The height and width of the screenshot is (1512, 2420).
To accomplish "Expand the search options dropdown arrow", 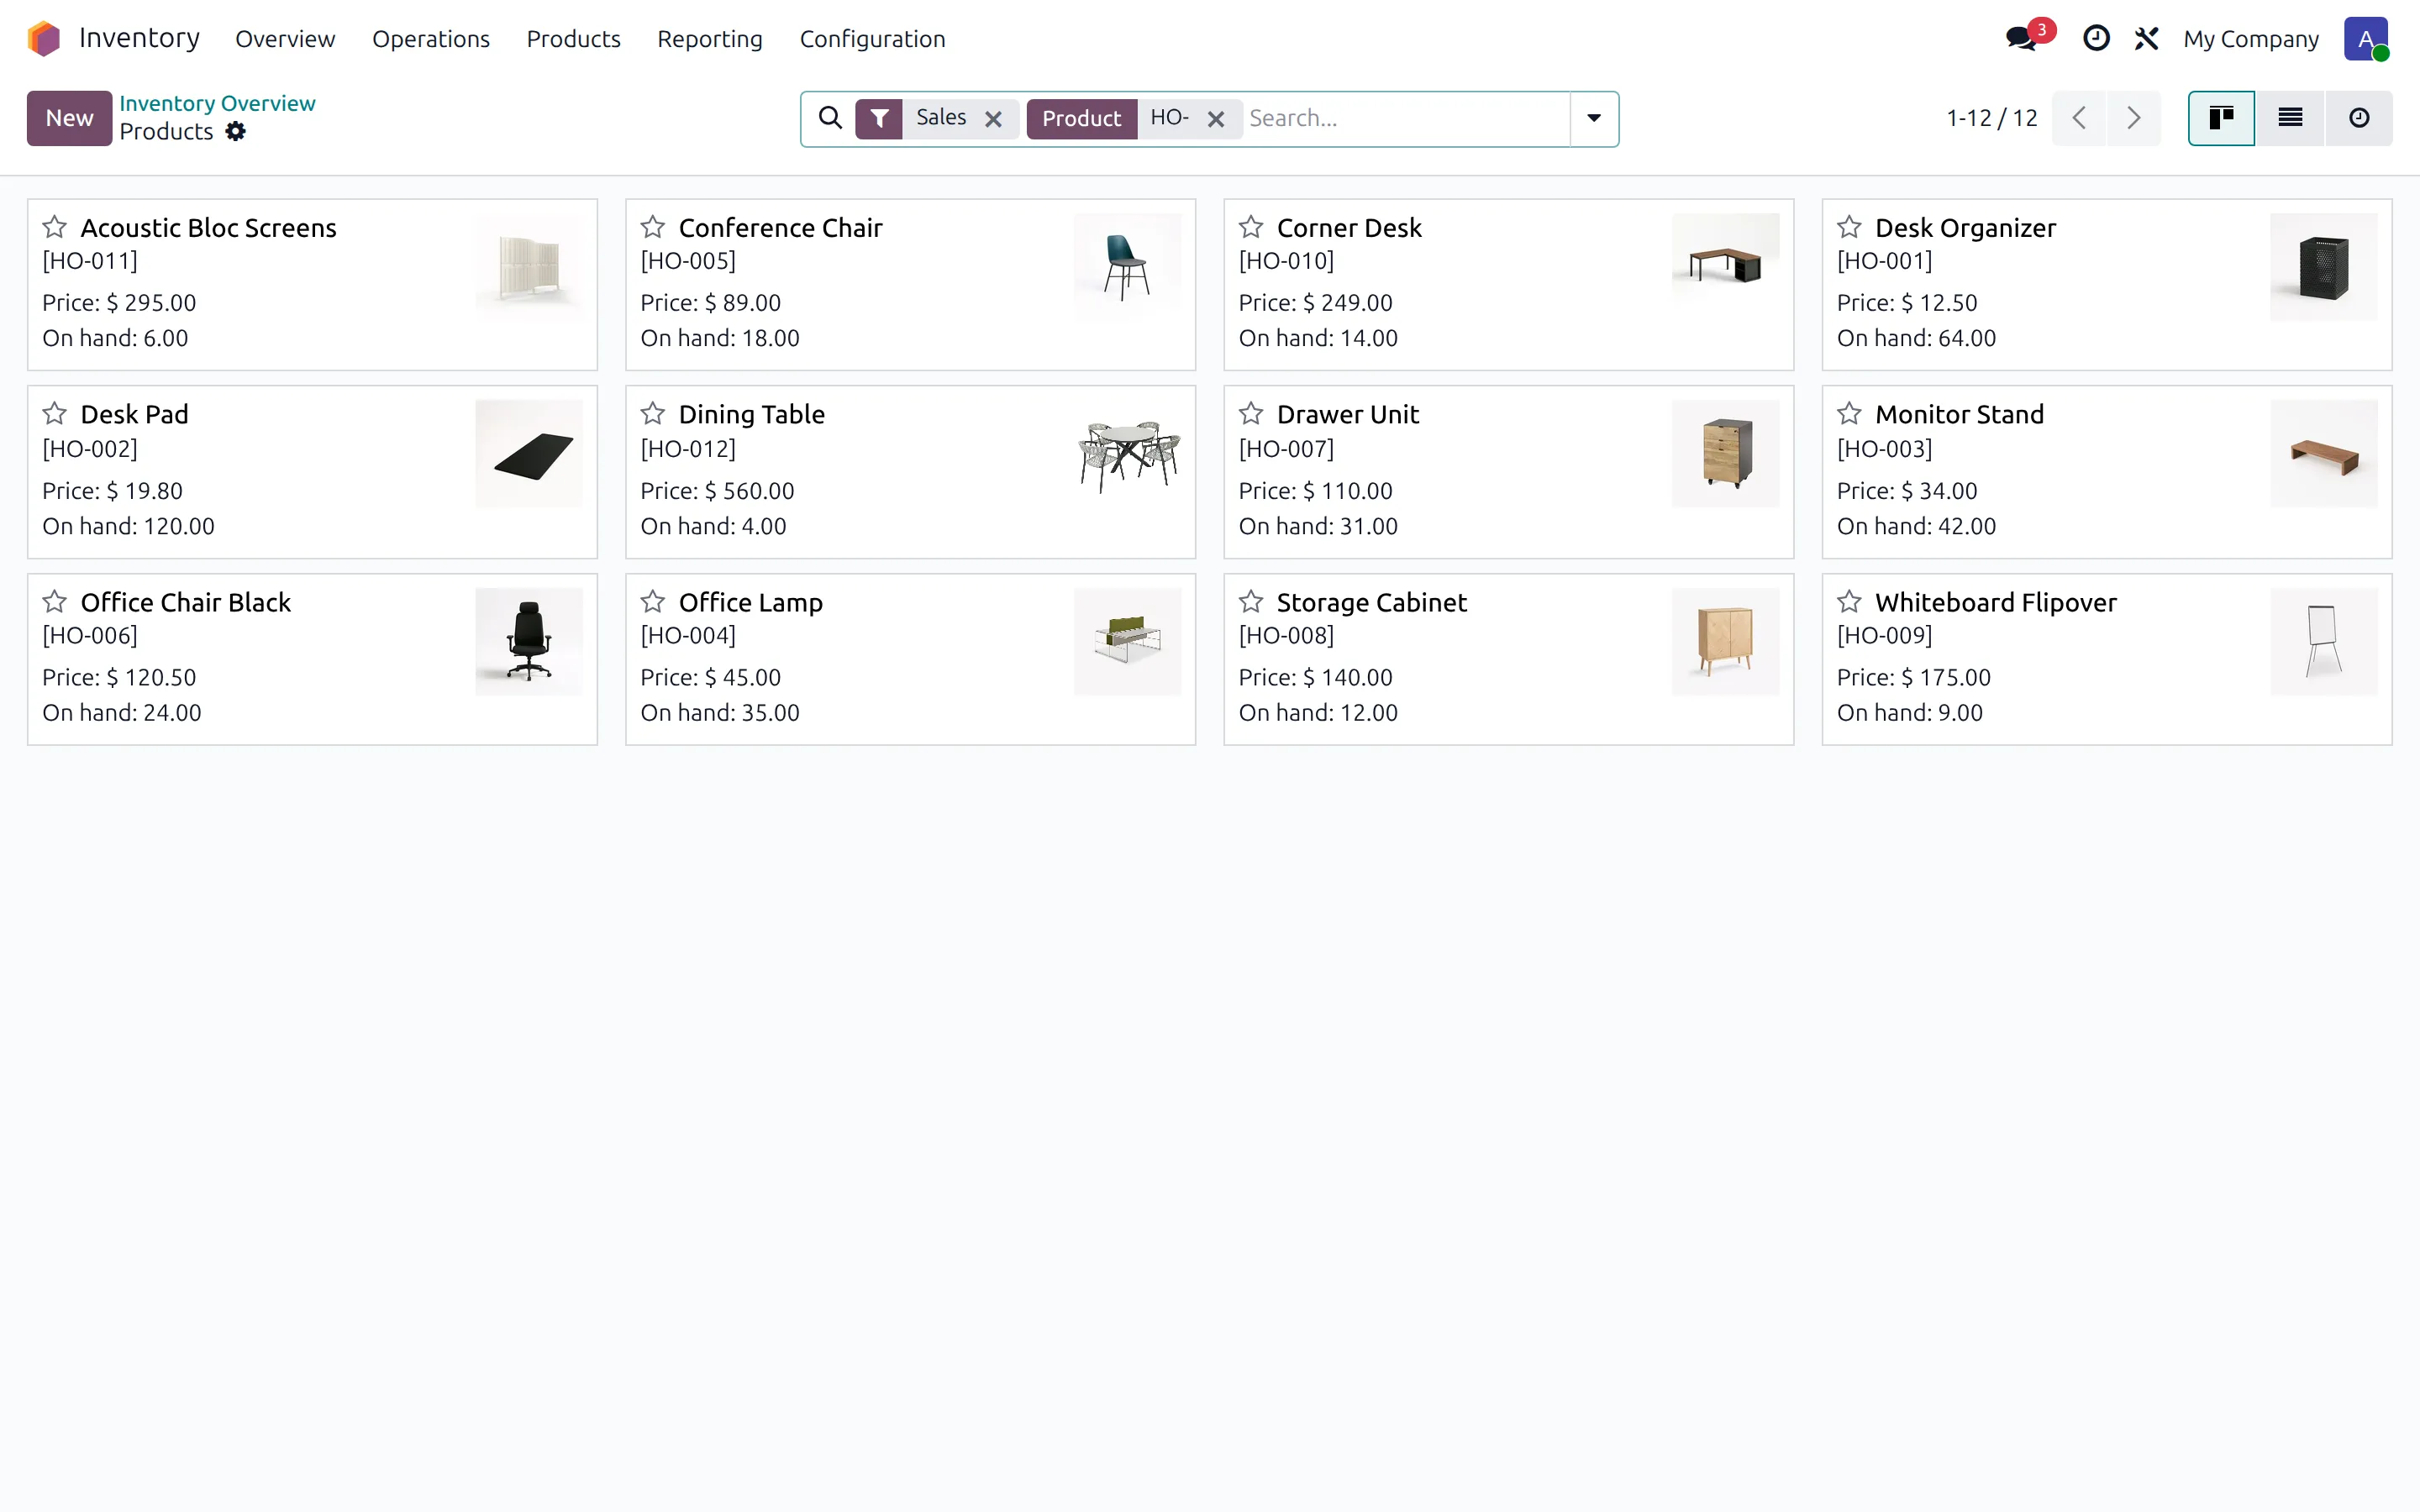I will 1594,118.
